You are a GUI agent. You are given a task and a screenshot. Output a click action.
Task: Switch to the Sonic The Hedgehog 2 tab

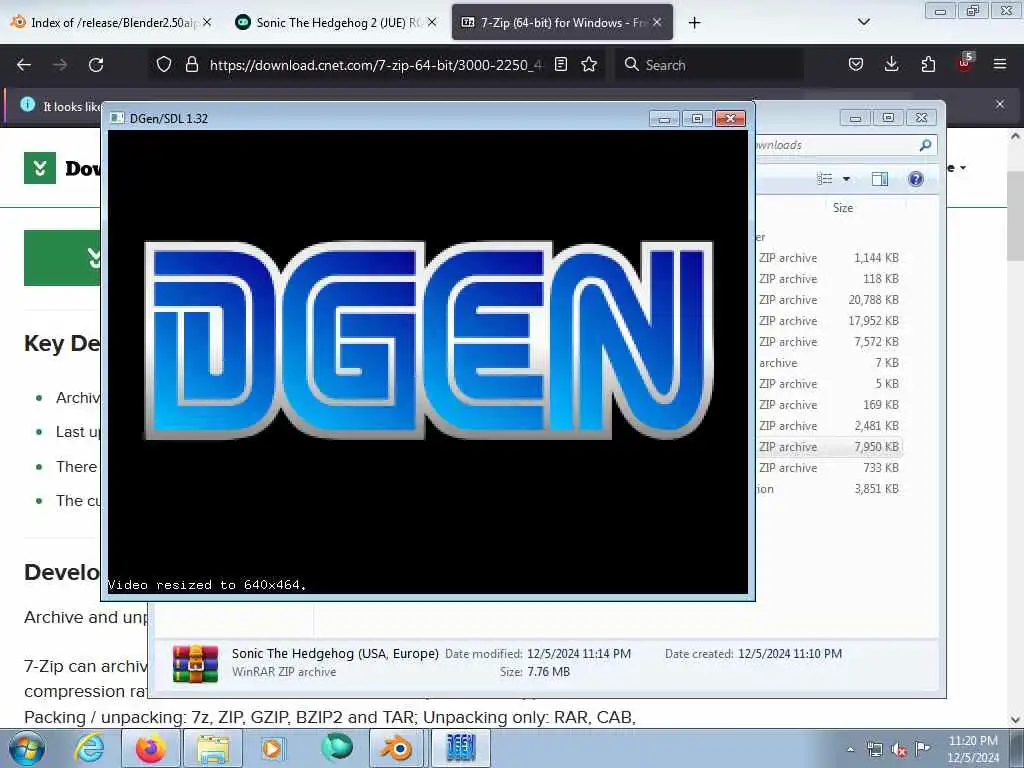pyautogui.click(x=336, y=23)
